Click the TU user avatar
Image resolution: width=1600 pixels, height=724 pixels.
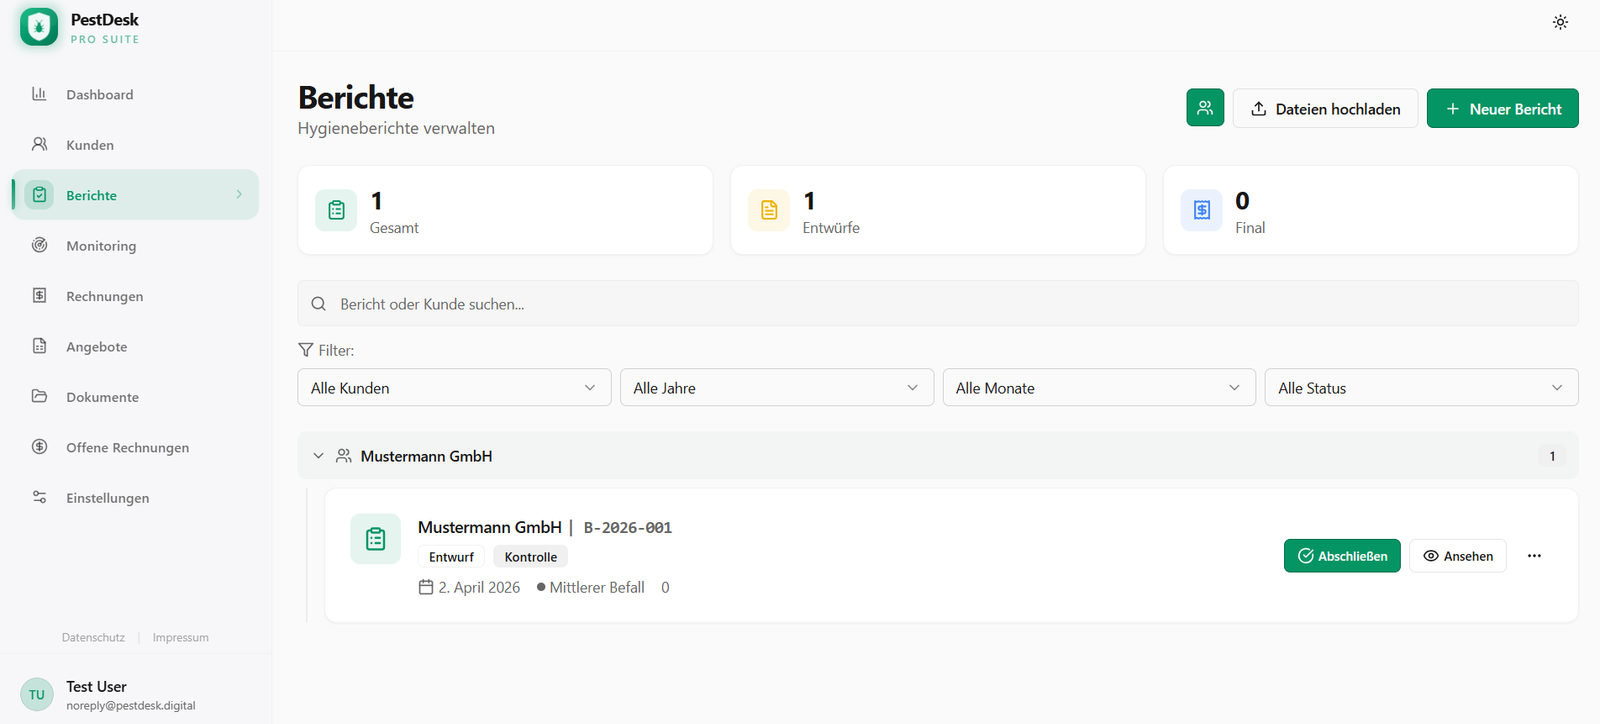(37, 695)
